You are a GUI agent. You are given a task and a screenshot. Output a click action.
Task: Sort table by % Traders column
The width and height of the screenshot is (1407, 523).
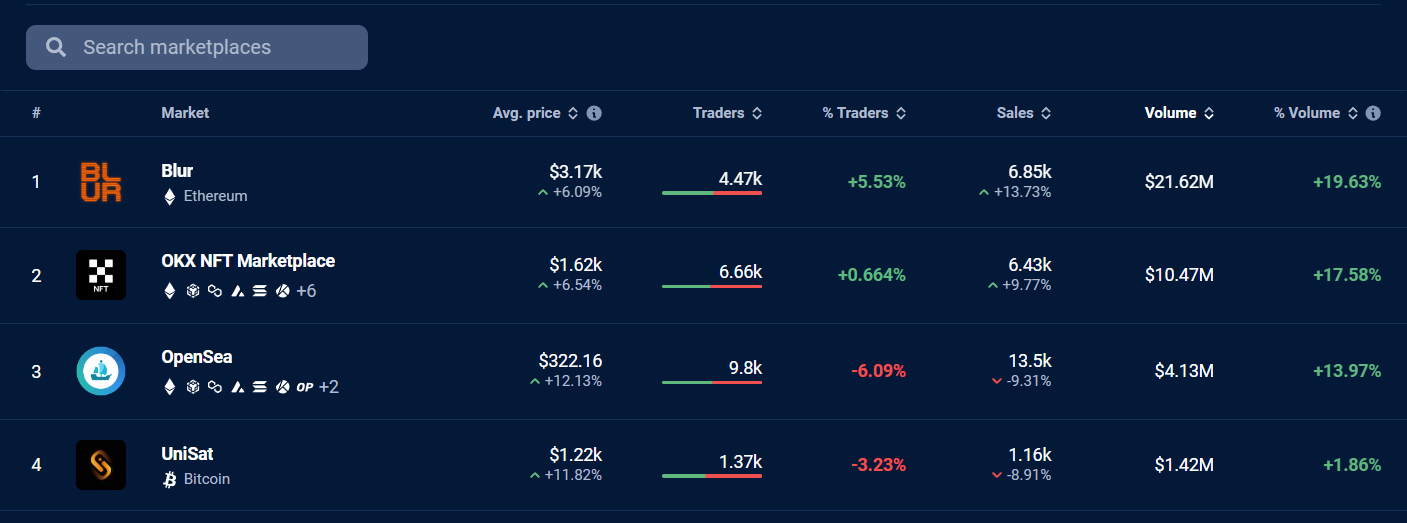(x=864, y=113)
